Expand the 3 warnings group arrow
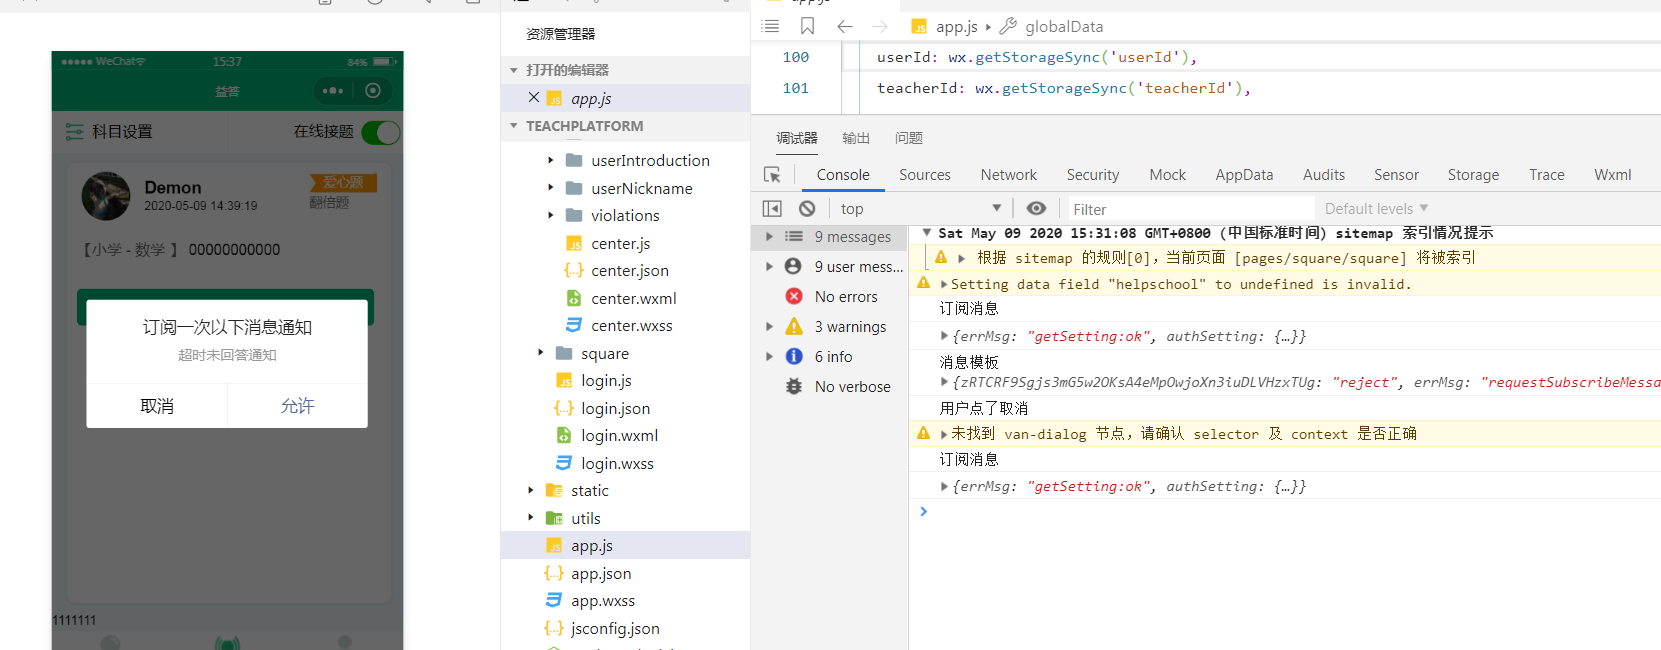The width and height of the screenshot is (1661, 650). click(769, 326)
